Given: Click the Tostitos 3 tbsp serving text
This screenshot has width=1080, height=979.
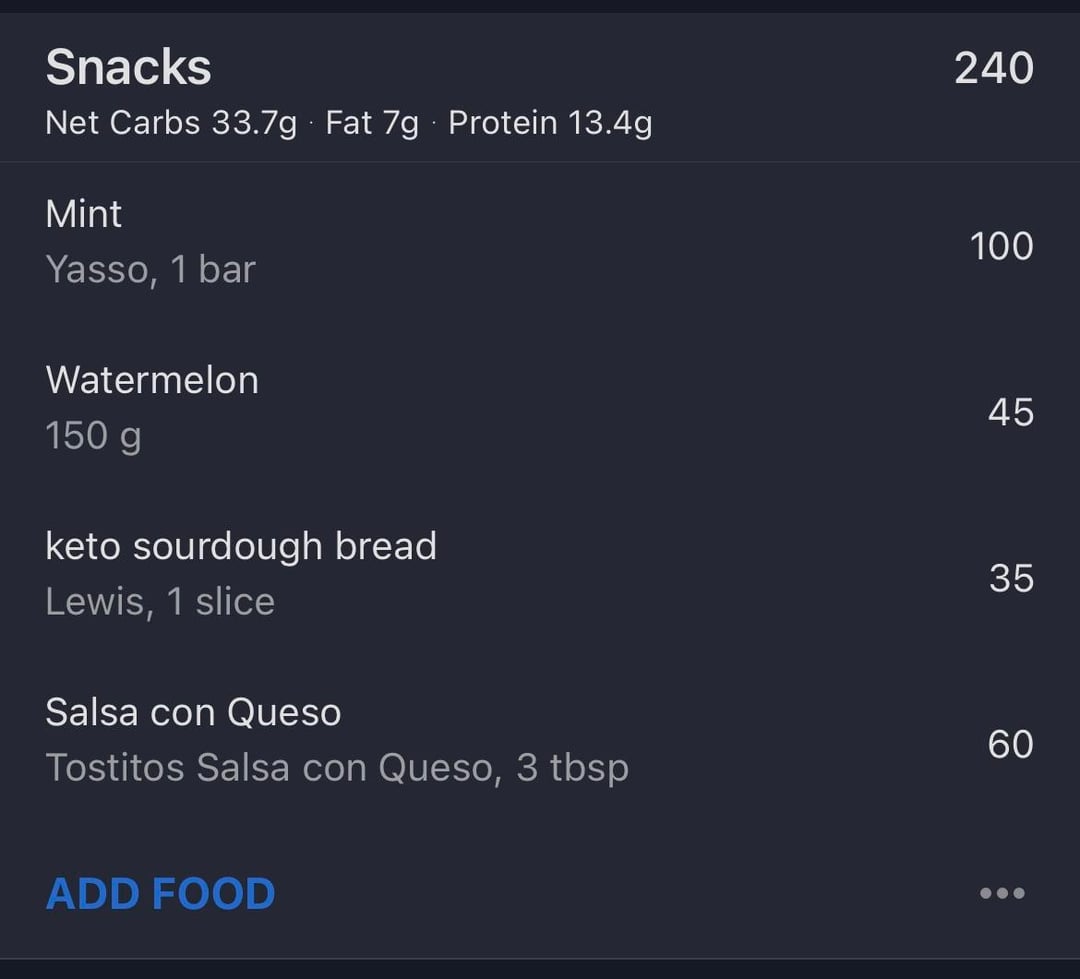Looking at the screenshot, I should [337, 767].
